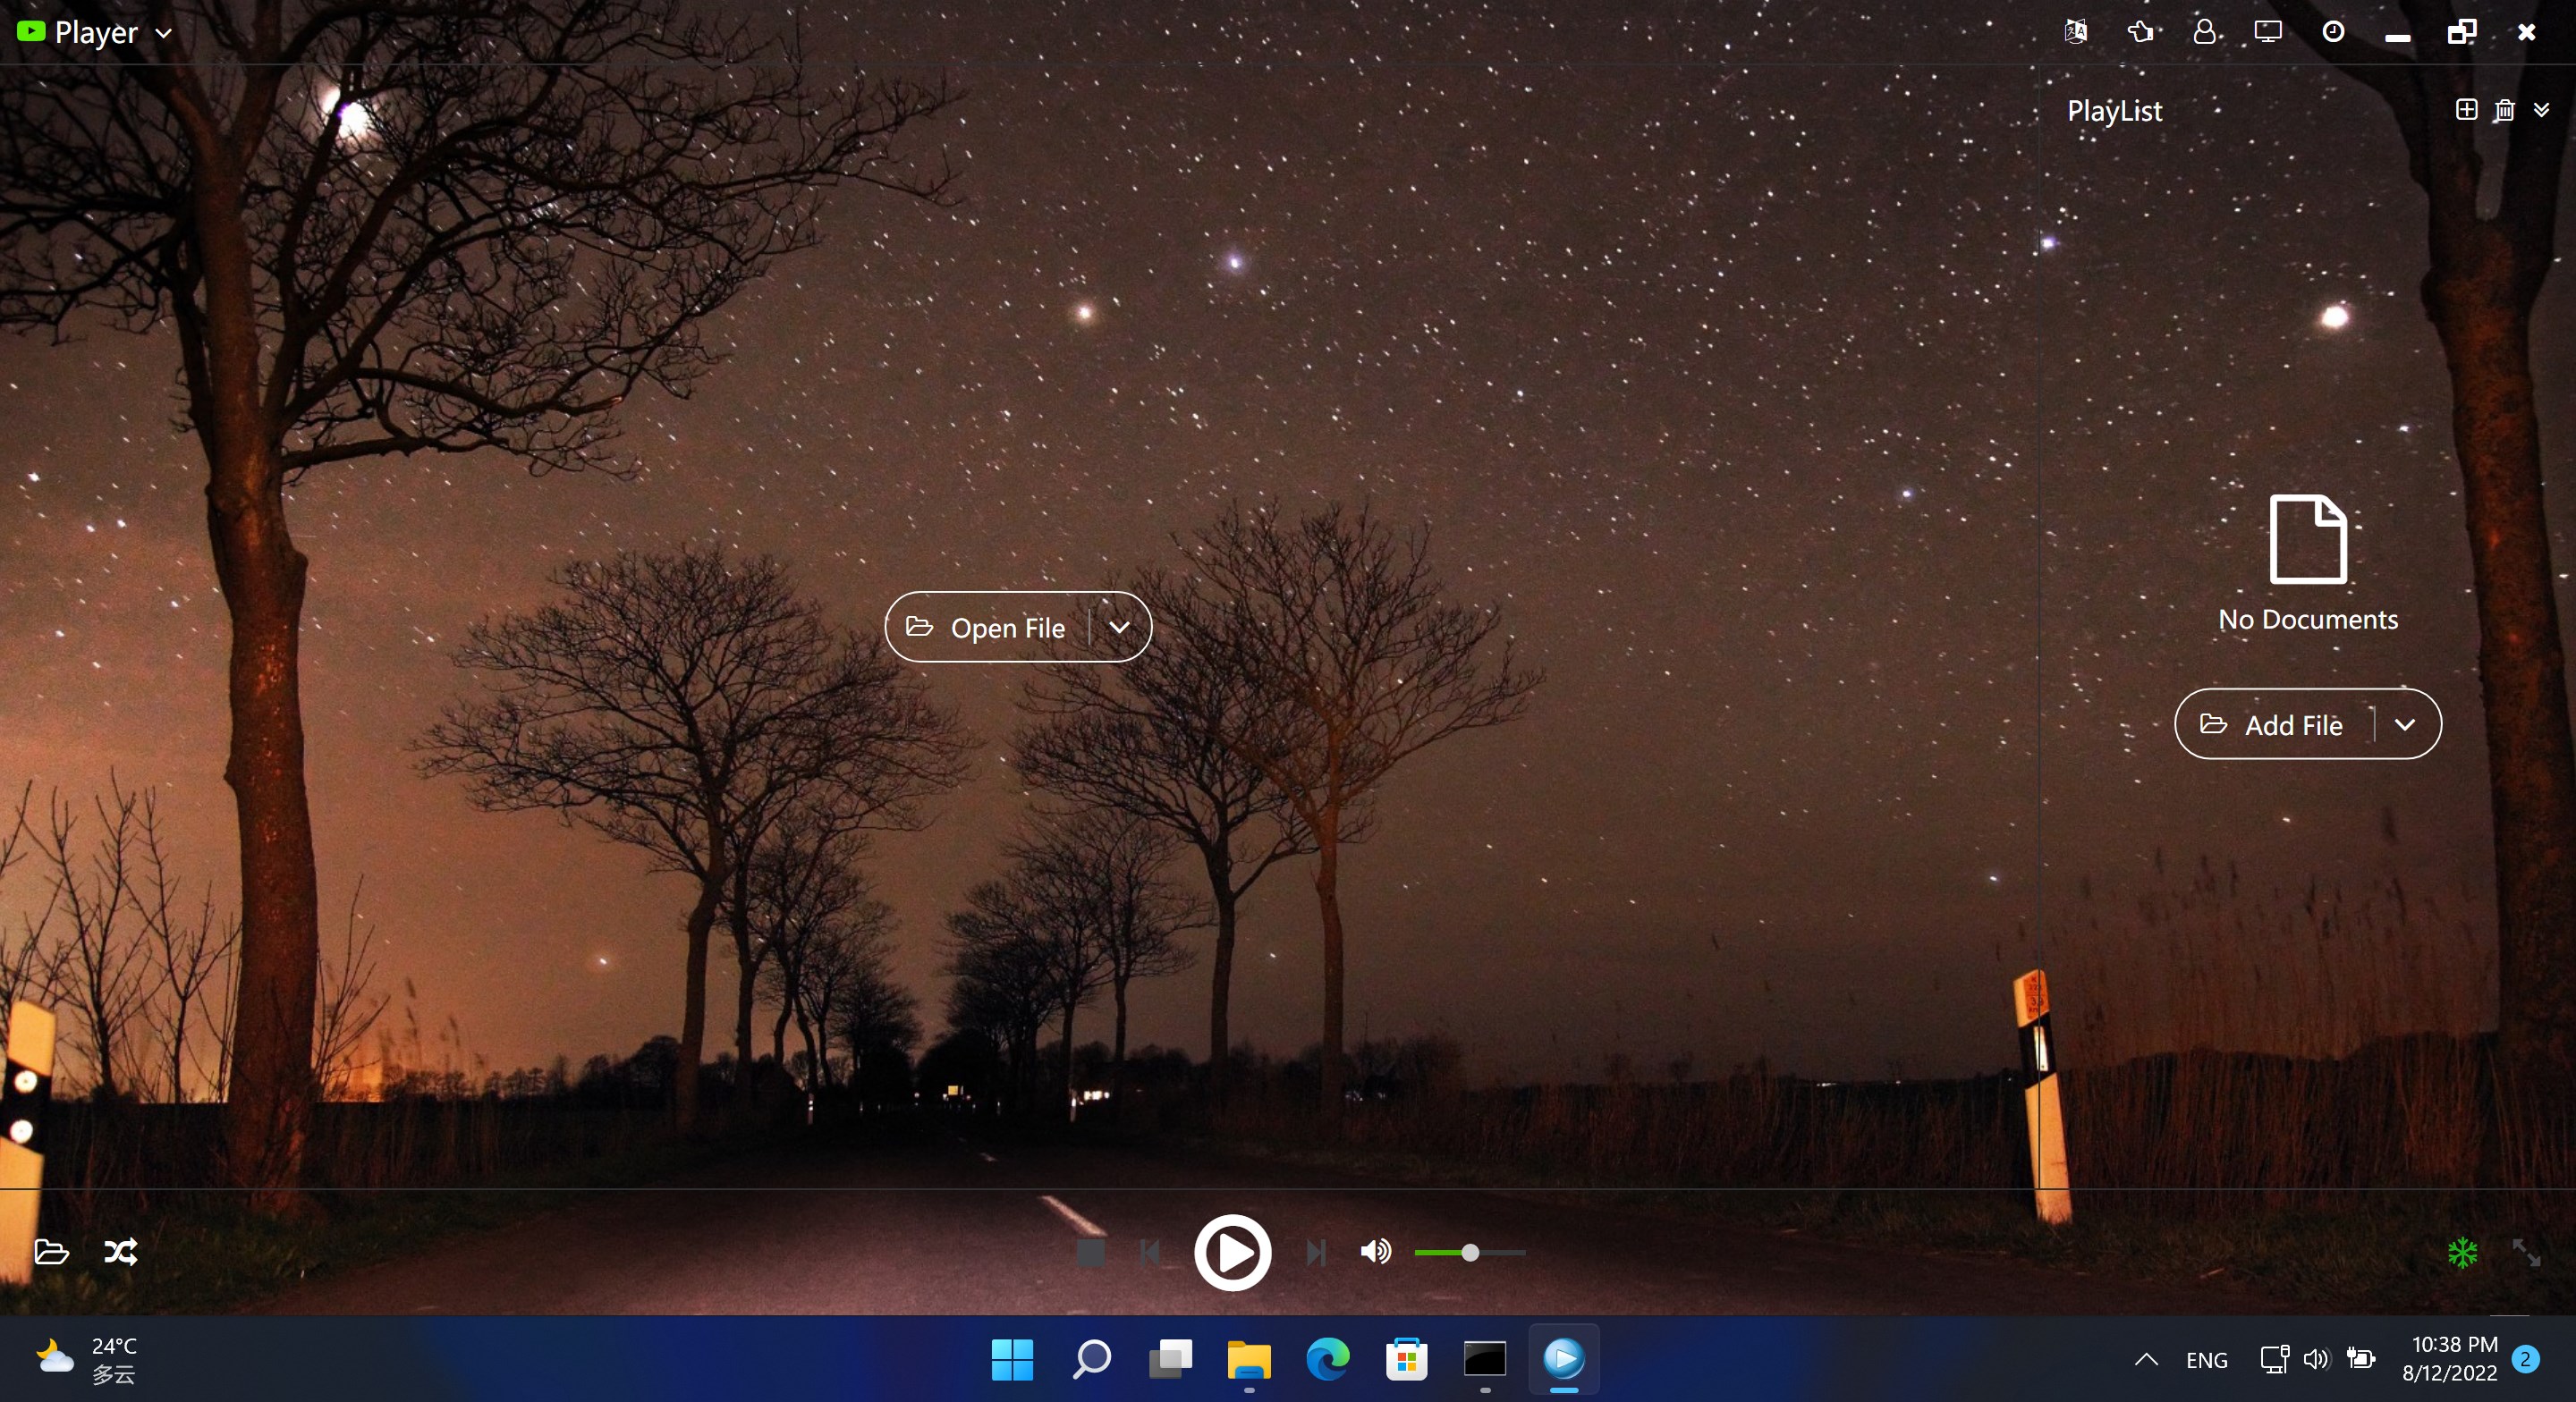Open the Player main menu
The image size is (2576, 1402).
(x=96, y=33)
